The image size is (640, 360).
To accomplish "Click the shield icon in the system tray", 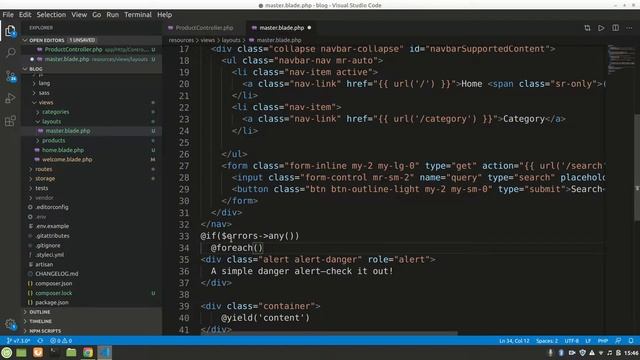I will coord(582,353).
